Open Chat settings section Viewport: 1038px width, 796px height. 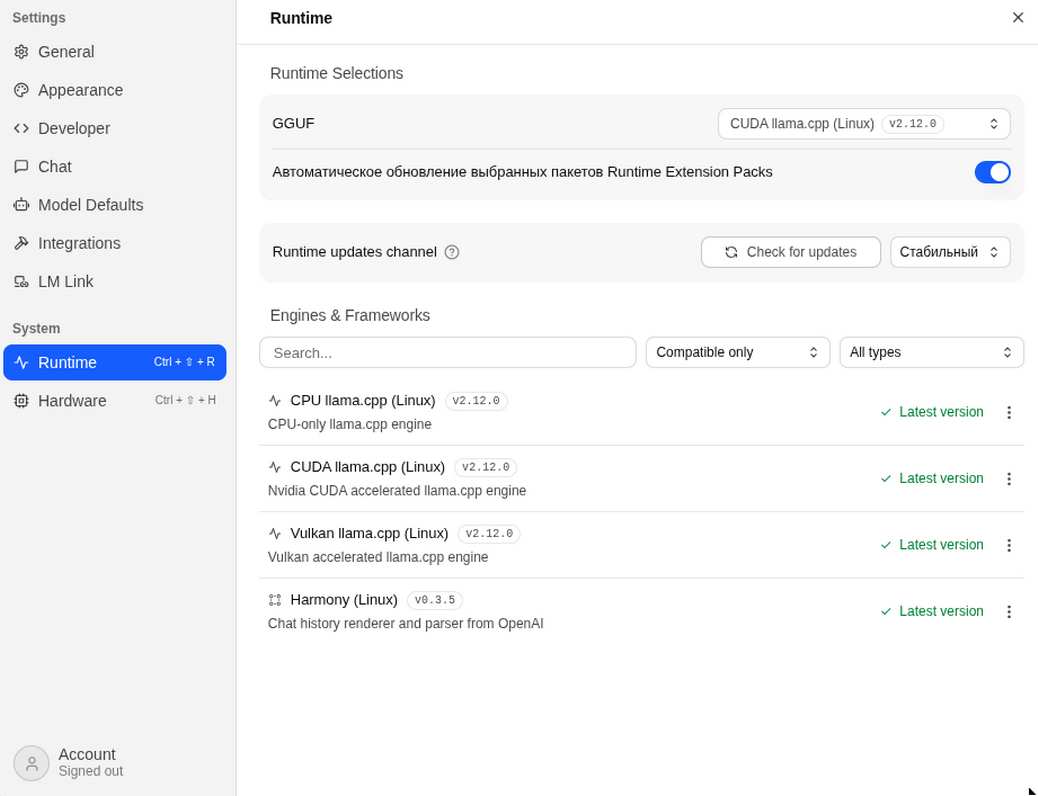115,166
